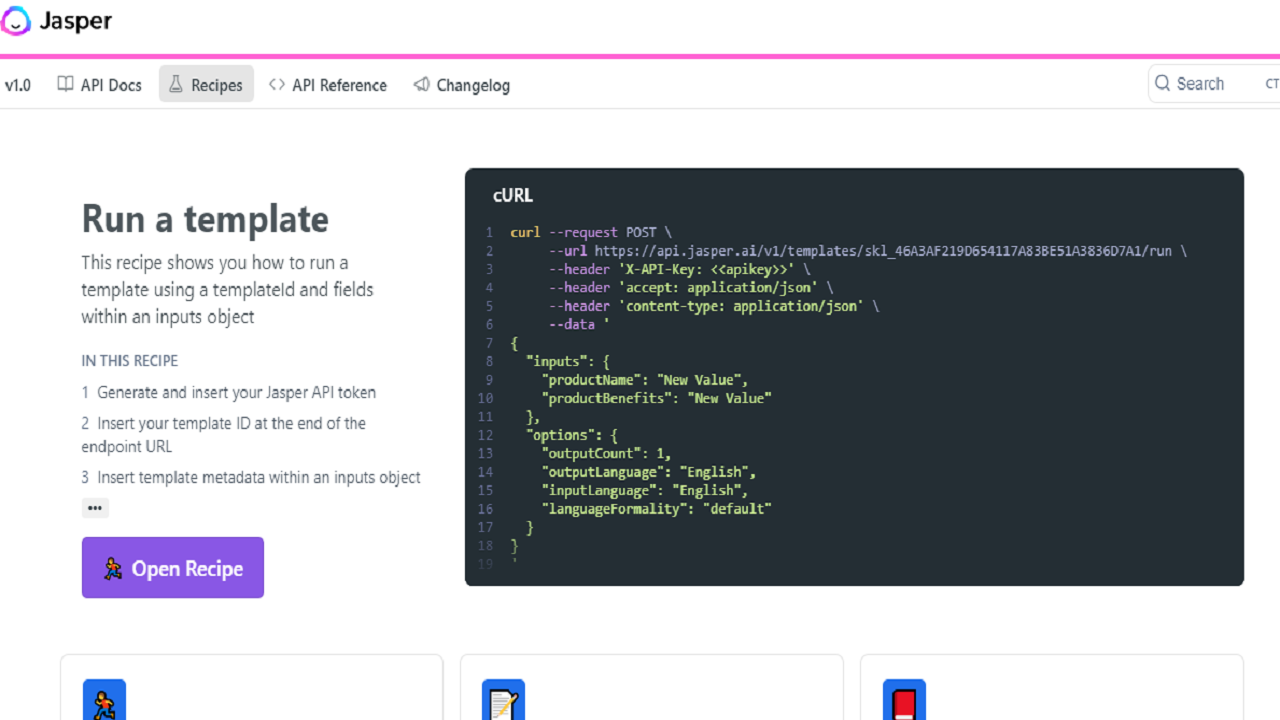Click the runner emoji on Open Recipe
This screenshot has width=1280, height=720.
pyautogui.click(x=113, y=568)
